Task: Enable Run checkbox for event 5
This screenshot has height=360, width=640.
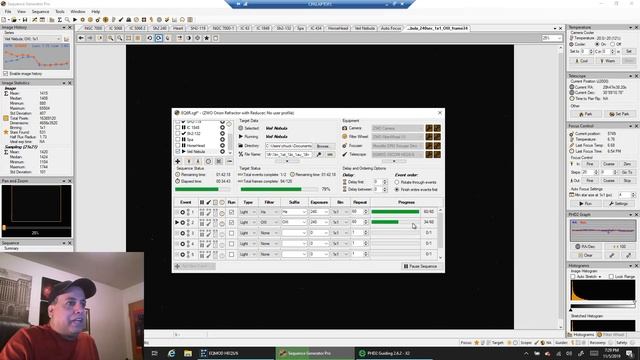Action: click(x=231, y=254)
